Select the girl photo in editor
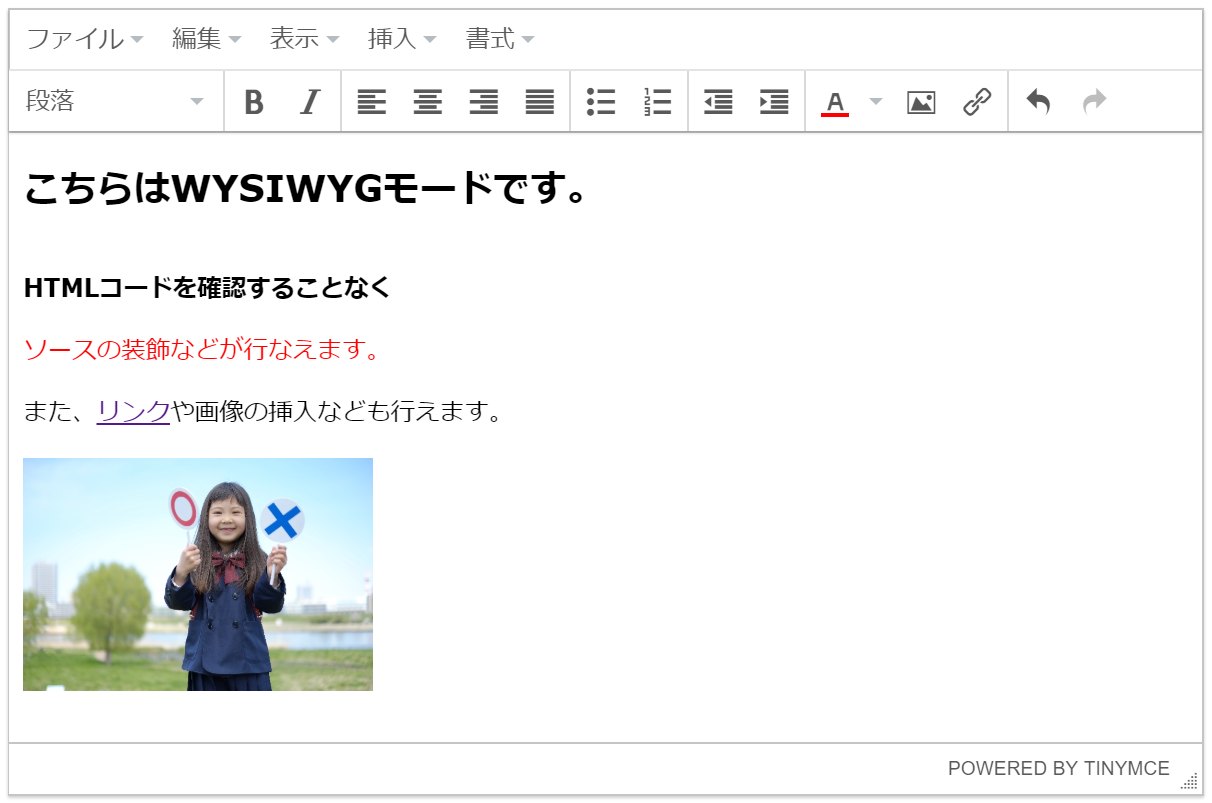Screen dimensions: 1212x803 click(198, 574)
